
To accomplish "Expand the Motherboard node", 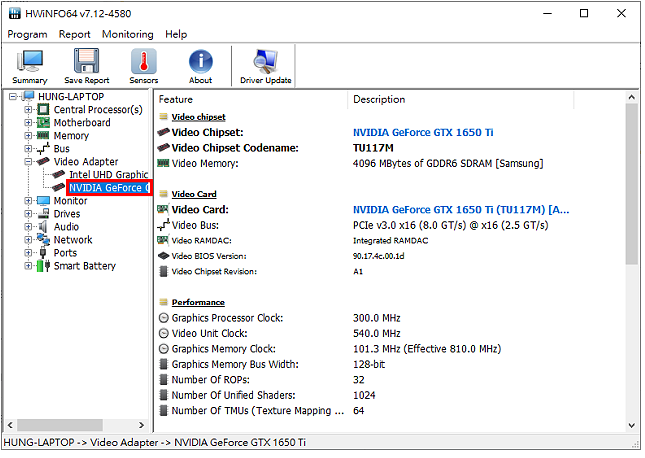I will click(28, 123).
